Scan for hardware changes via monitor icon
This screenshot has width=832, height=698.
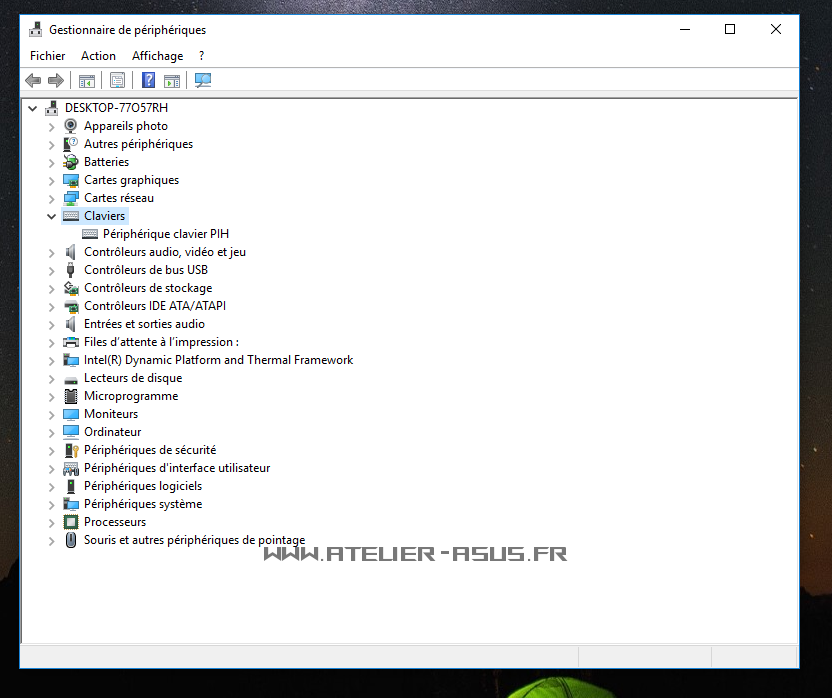tap(203, 81)
